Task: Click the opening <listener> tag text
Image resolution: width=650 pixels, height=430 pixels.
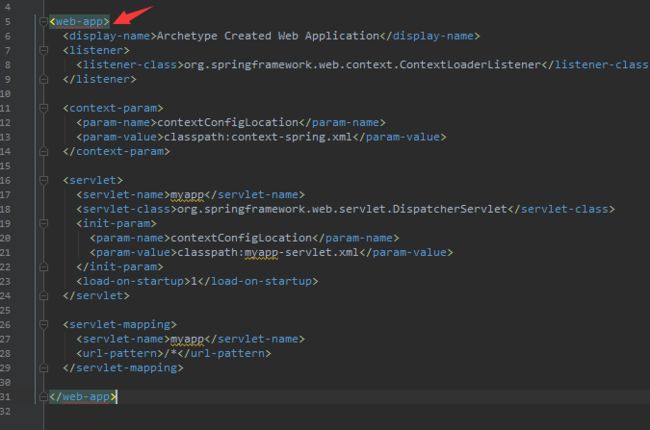Action: pos(96,51)
